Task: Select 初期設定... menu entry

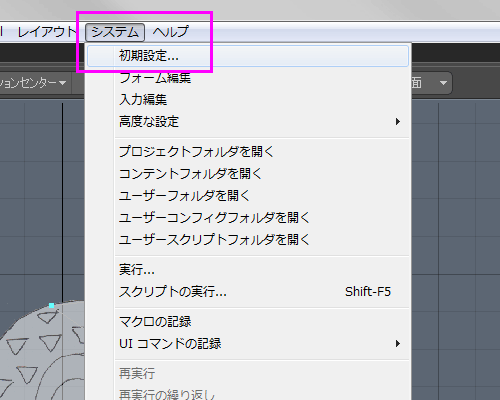Action: tap(248, 56)
